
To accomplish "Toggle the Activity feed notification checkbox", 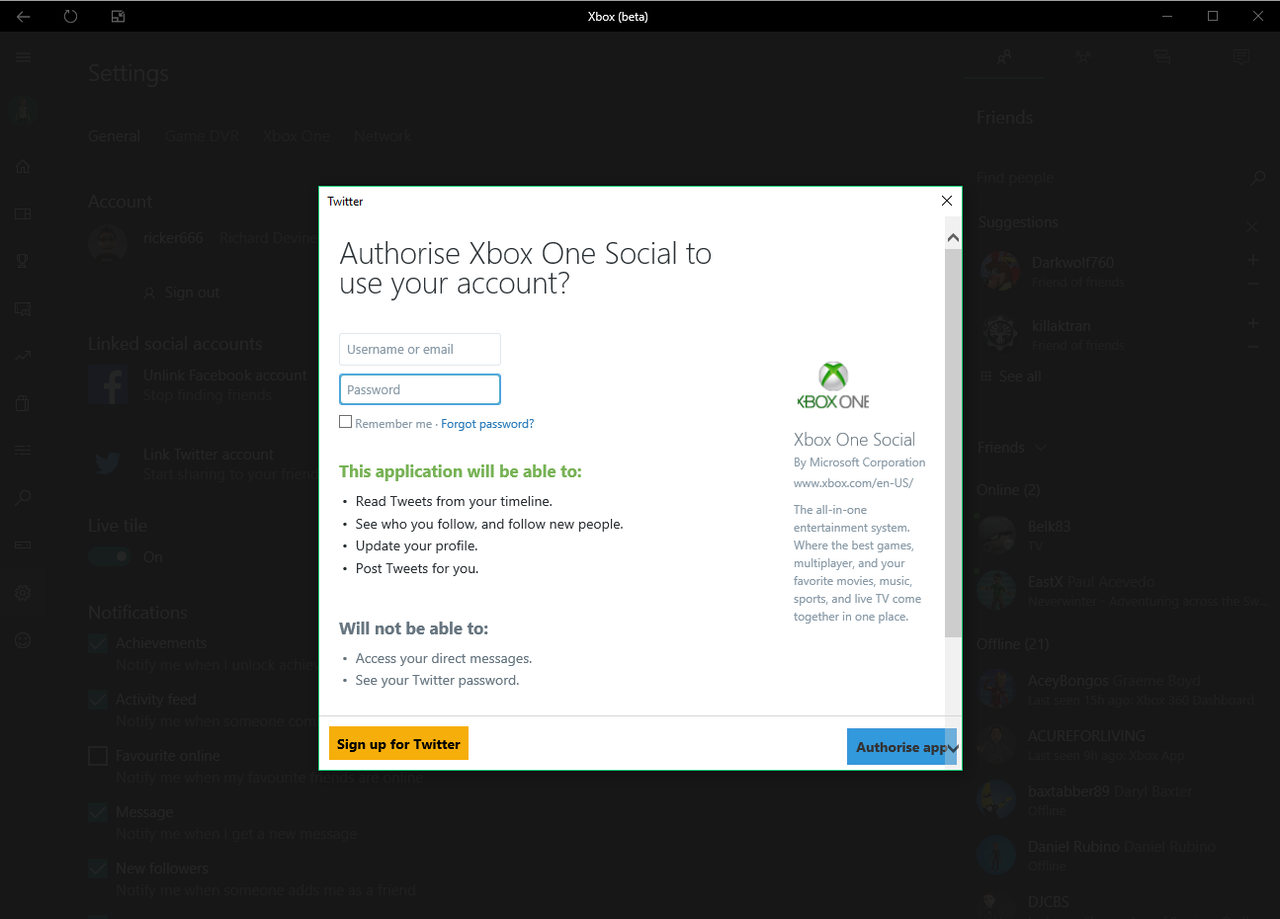I will [x=97, y=700].
